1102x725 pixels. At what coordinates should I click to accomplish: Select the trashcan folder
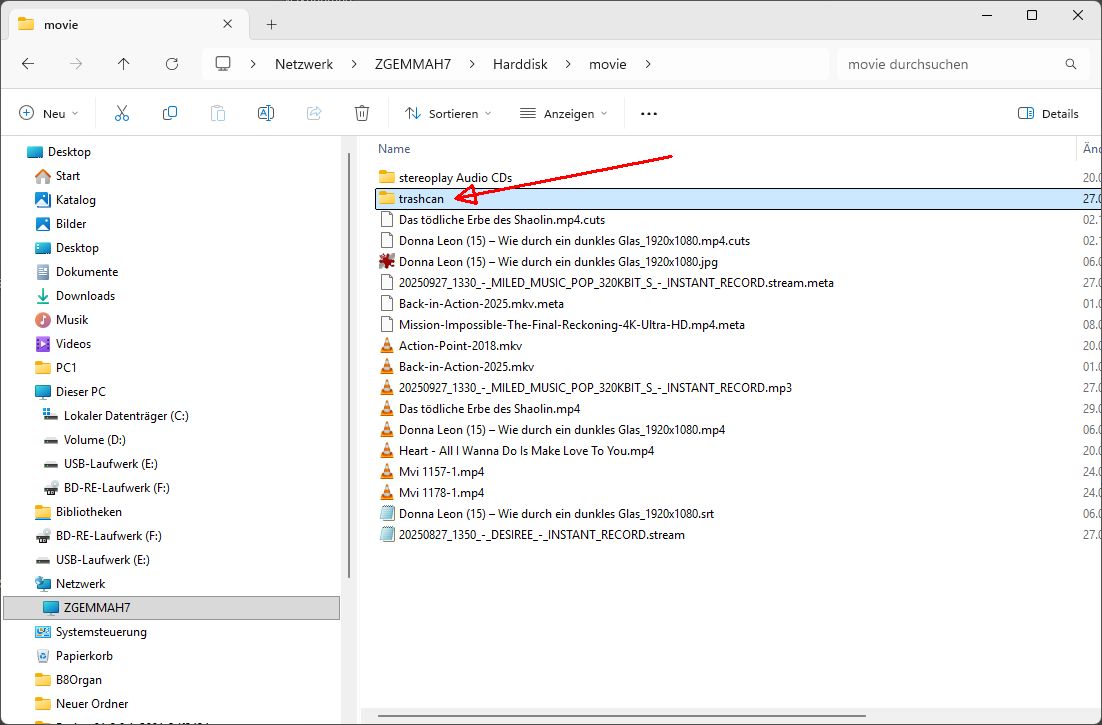tap(421, 199)
